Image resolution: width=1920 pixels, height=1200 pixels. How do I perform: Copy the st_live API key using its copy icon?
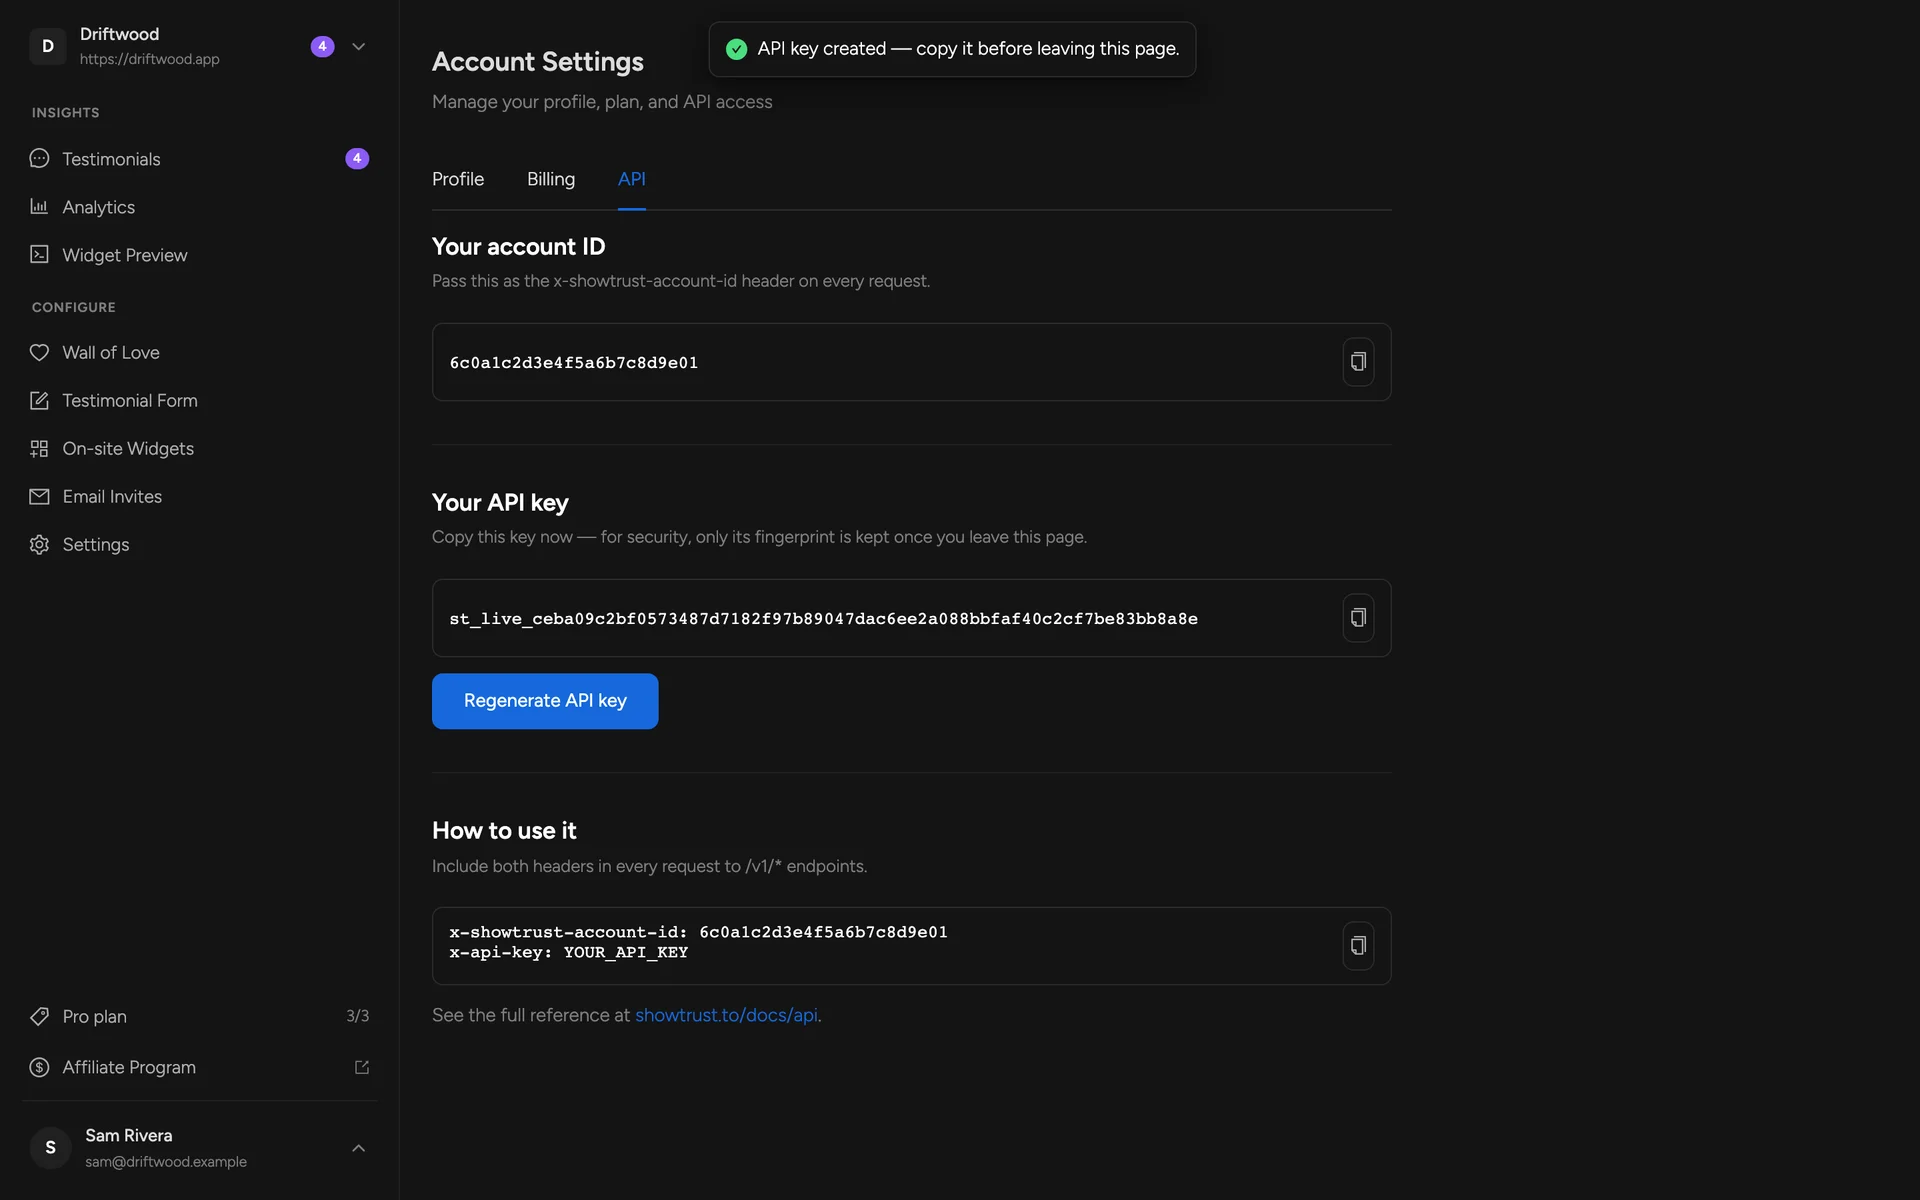tap(1358, 618)
